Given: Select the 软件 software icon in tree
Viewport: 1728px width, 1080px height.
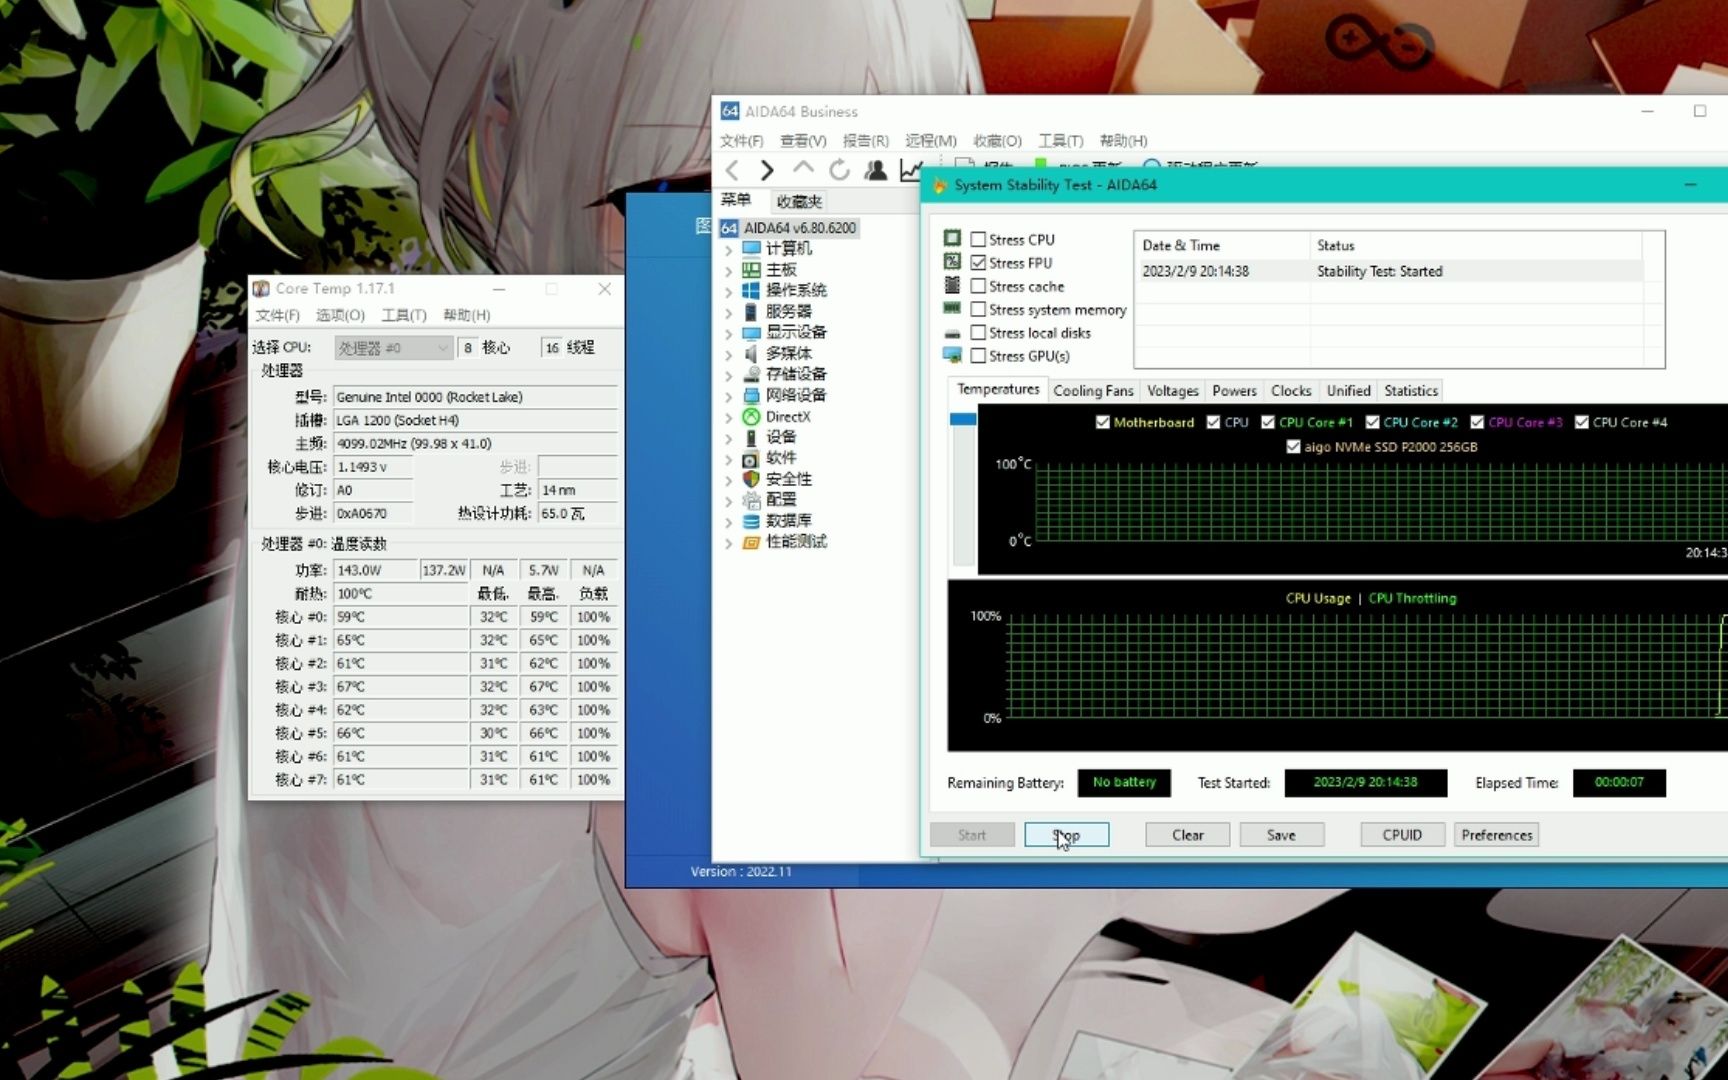Looking at the screenshot, I should coord(752,458).
